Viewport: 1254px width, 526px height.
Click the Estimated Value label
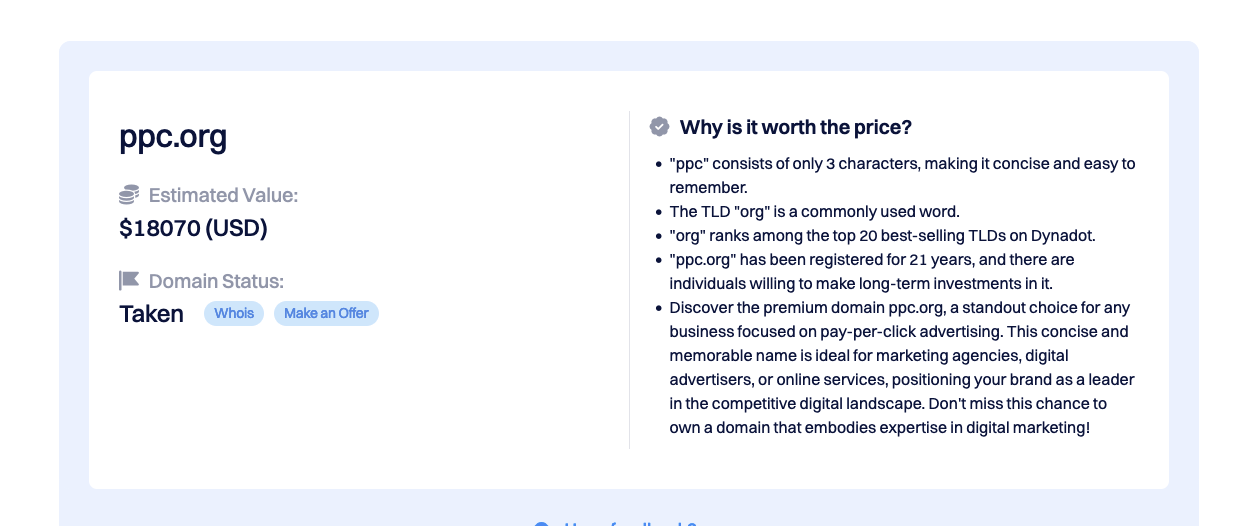(x=223, y=195)
